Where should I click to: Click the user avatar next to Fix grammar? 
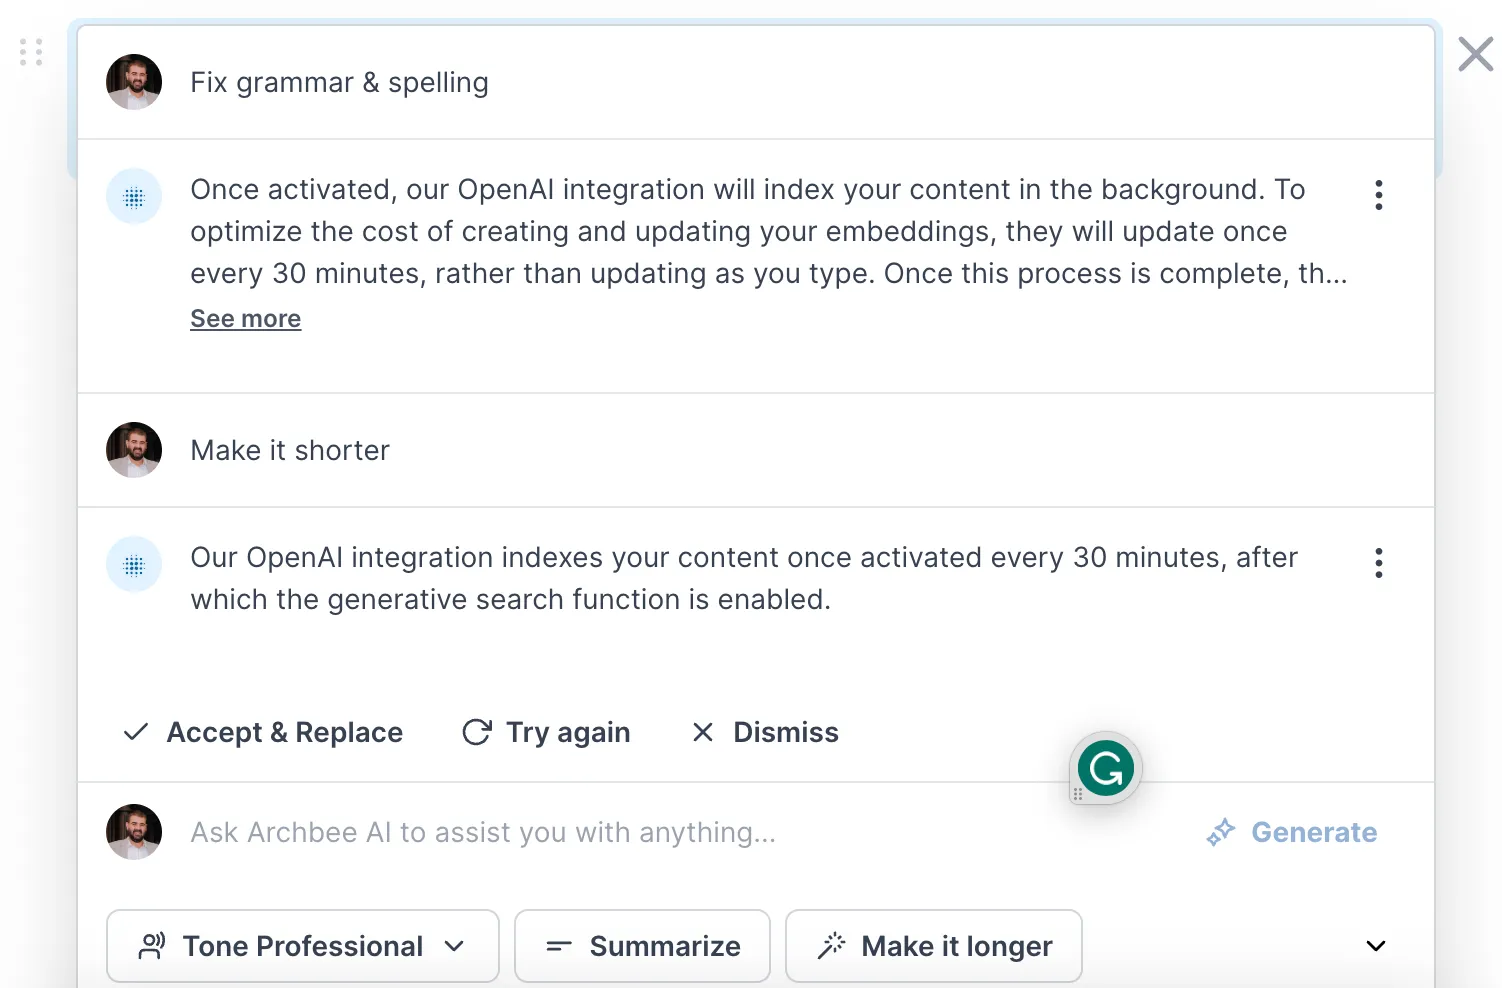134,82
